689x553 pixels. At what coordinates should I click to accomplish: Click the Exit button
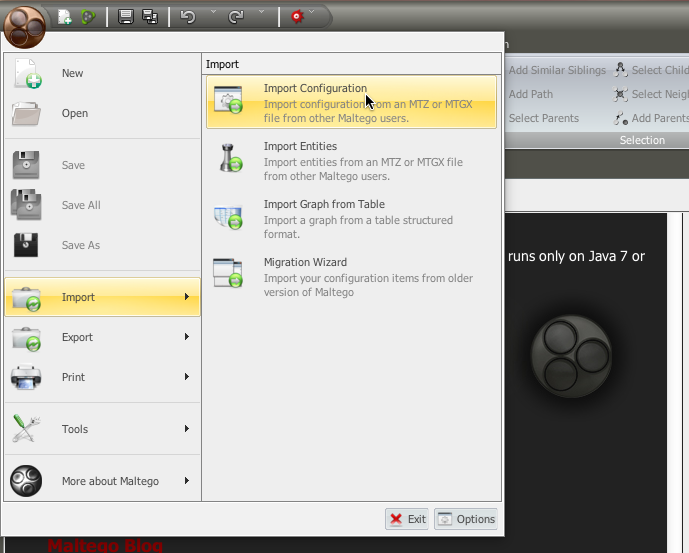point(407,519)
